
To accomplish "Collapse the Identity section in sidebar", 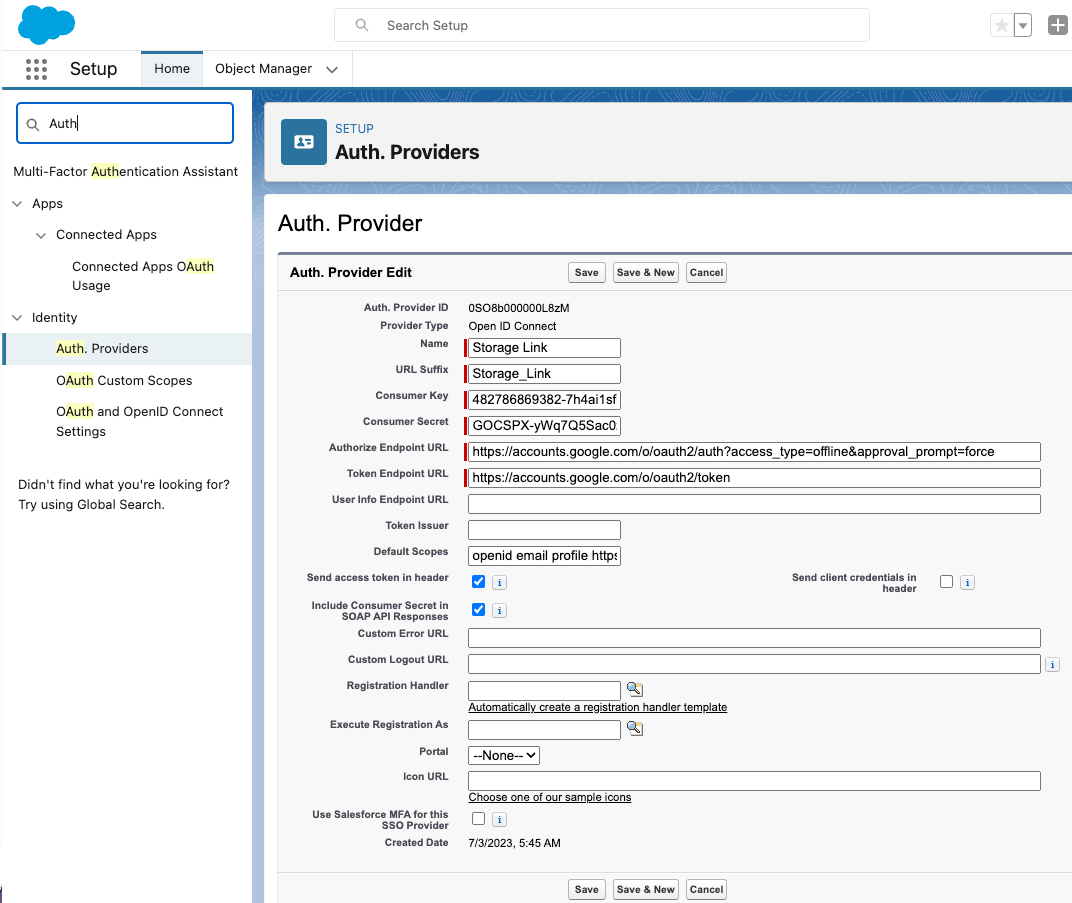I will 17,318.
